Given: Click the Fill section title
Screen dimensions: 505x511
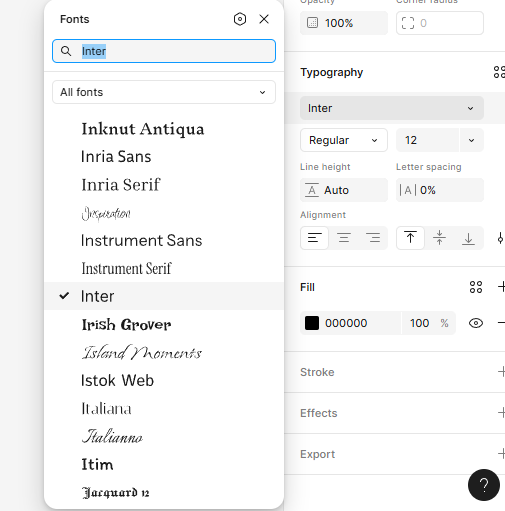Looking at the screenshot, I should coord(307,287).
